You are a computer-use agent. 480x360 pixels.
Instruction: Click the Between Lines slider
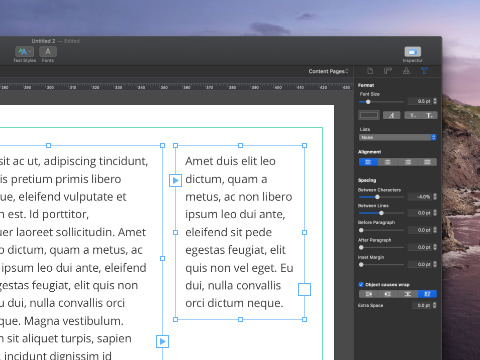point(381,213)
